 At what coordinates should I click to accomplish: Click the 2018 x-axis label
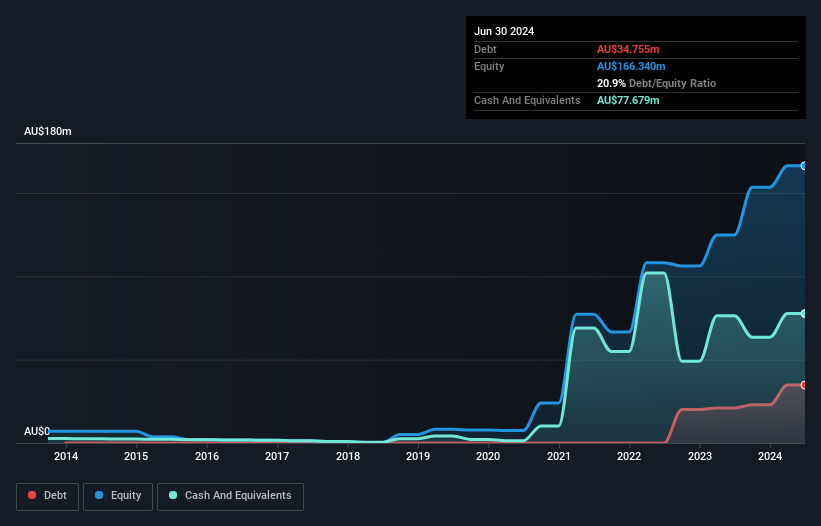348,456
